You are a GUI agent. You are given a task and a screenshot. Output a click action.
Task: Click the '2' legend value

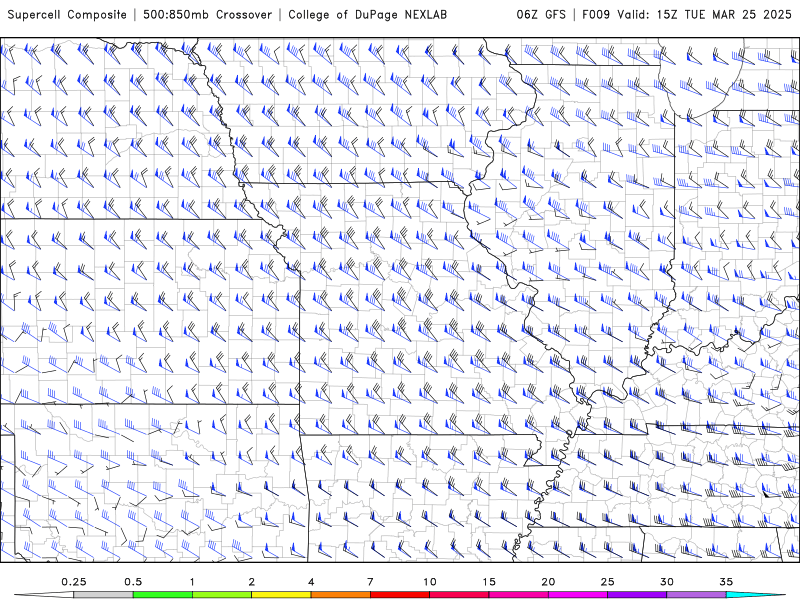[x=252, y=582]
